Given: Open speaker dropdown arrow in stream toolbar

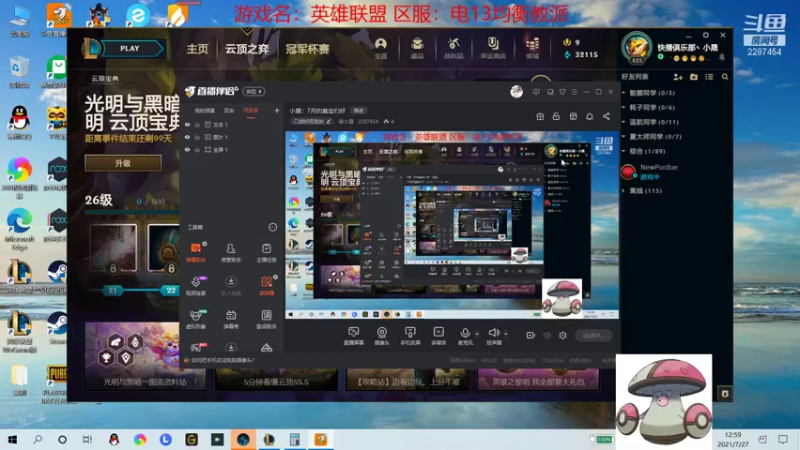Looking at the screenshot, I should [506, 334].
